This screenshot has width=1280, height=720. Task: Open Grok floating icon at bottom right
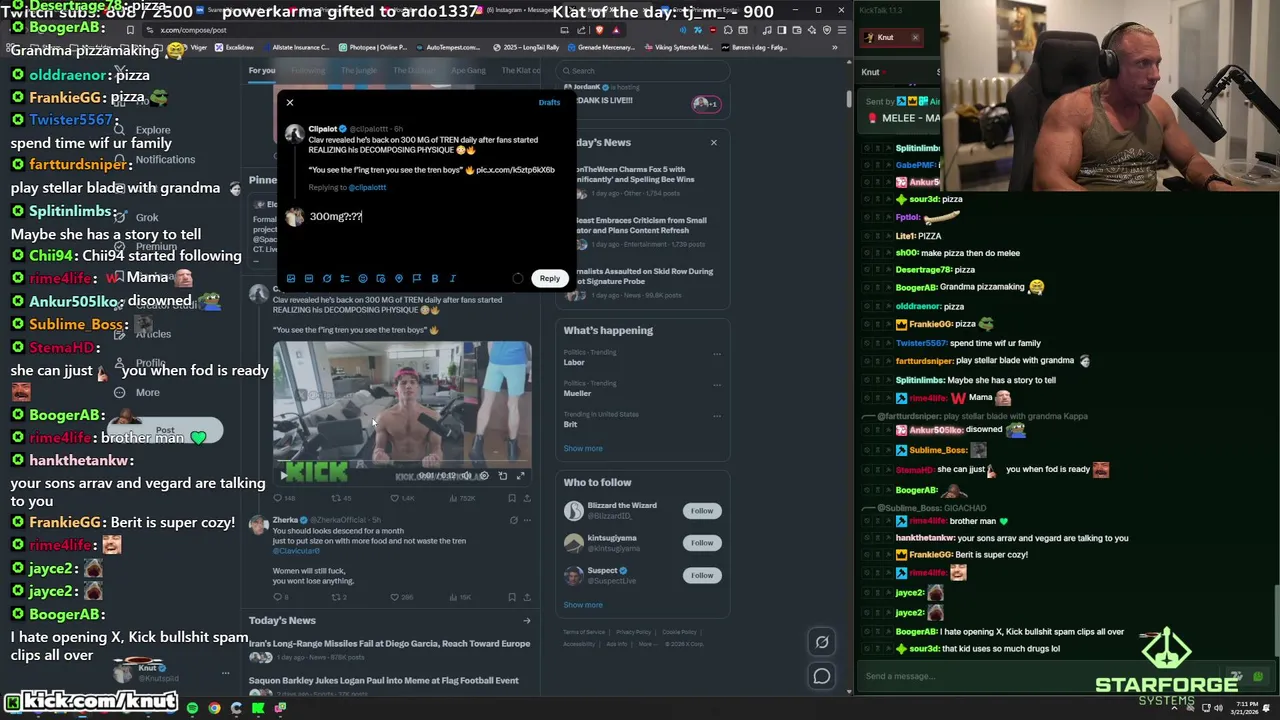coord(822,642)
